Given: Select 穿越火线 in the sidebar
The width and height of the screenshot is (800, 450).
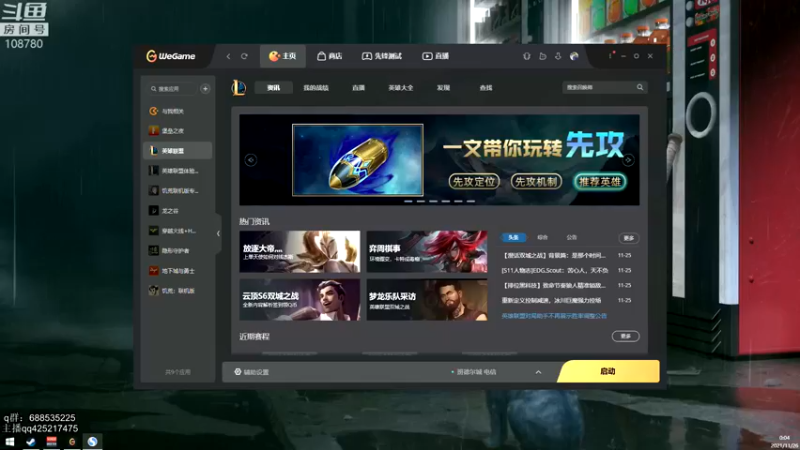Looking at the screenshot, I should tap(178, 231).
